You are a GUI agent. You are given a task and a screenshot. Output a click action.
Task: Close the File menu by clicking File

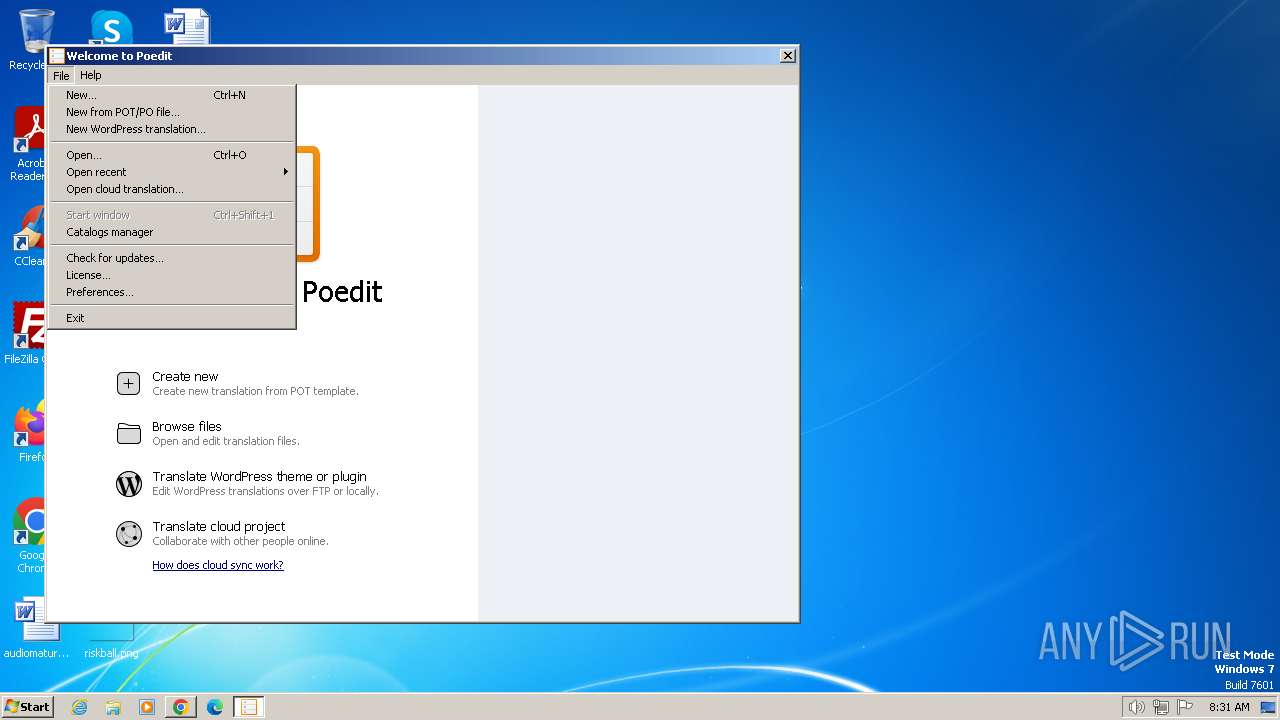tap(61, 75)
